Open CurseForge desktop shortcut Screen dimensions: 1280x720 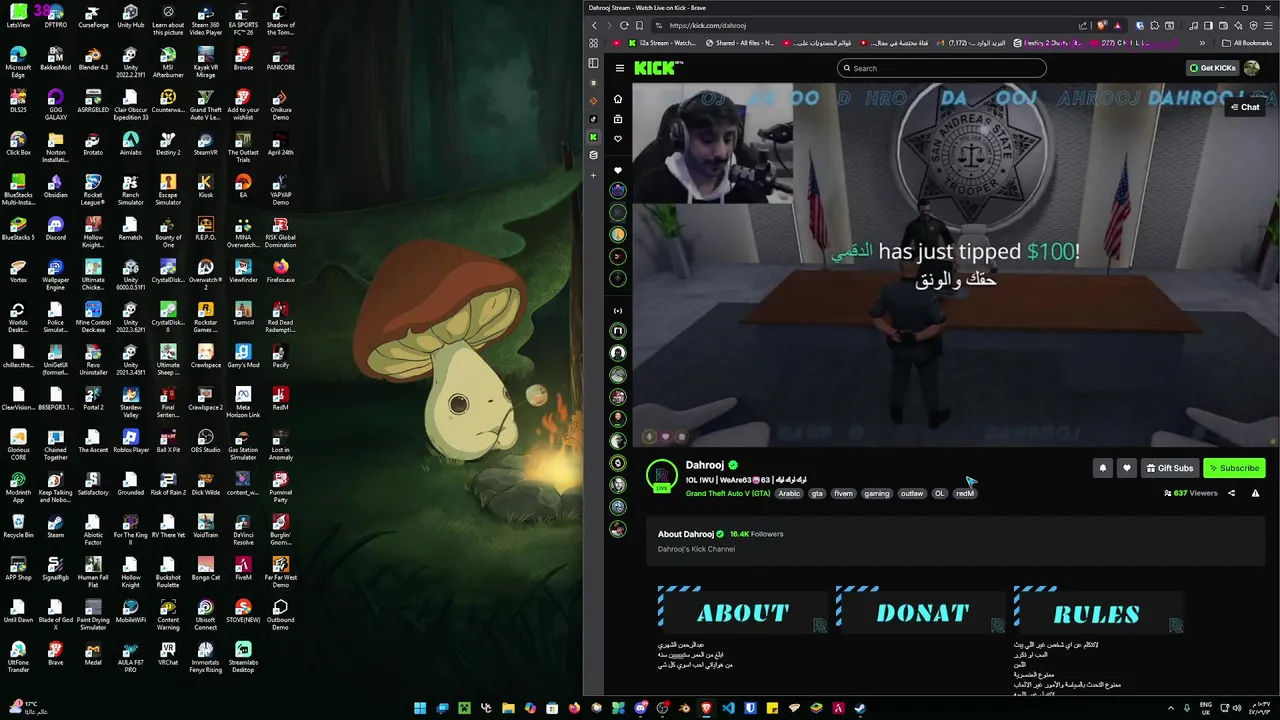[x=93, y=16]
